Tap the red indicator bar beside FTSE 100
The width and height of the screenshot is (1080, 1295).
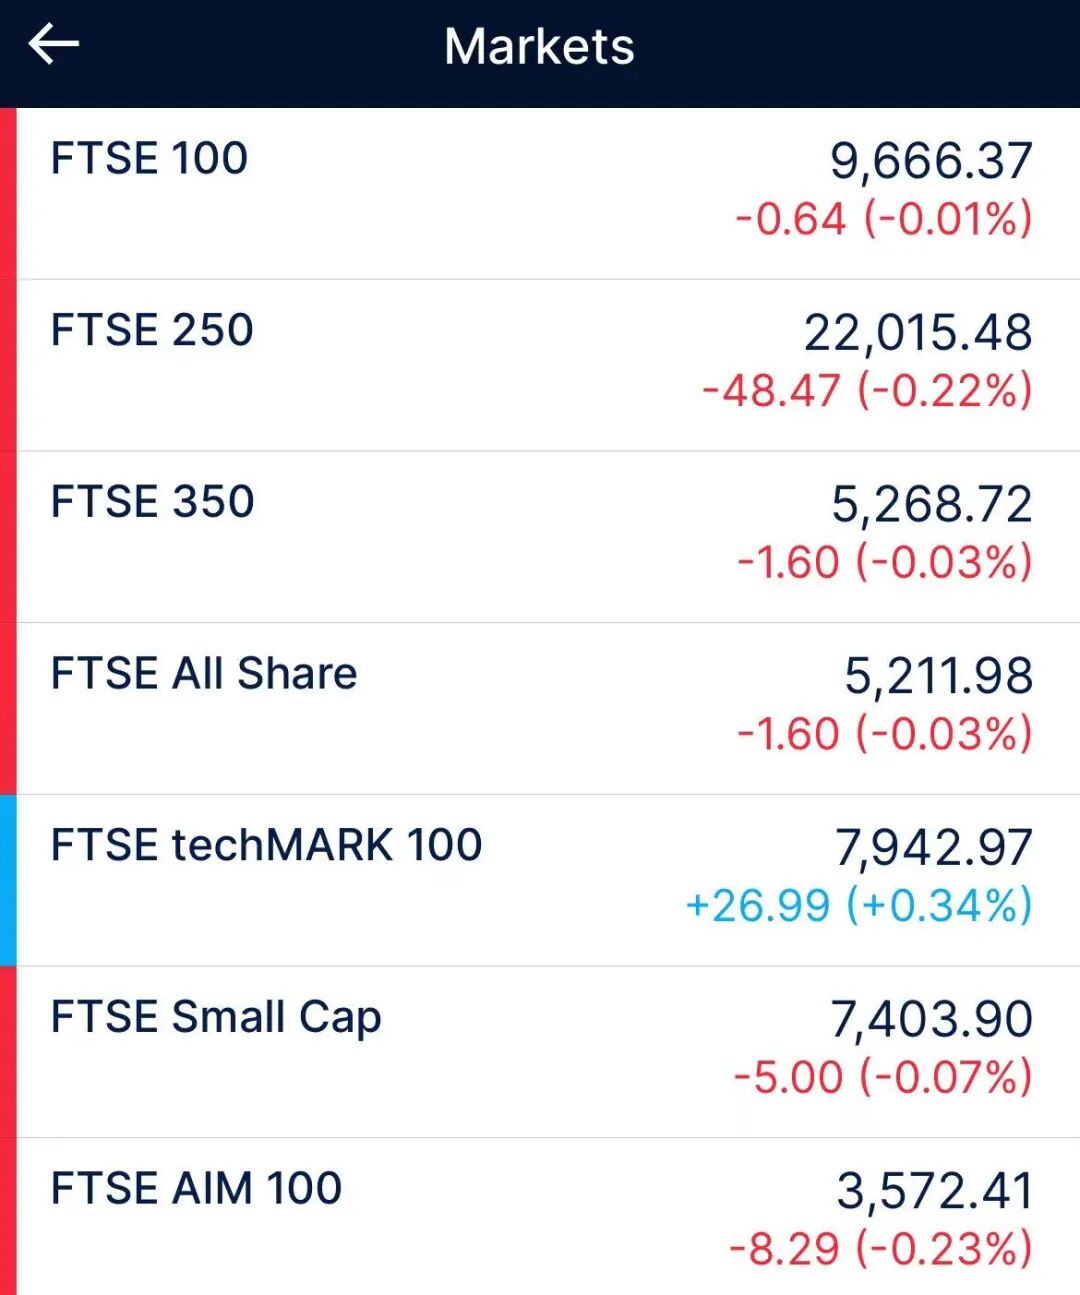tap(8, 193)
